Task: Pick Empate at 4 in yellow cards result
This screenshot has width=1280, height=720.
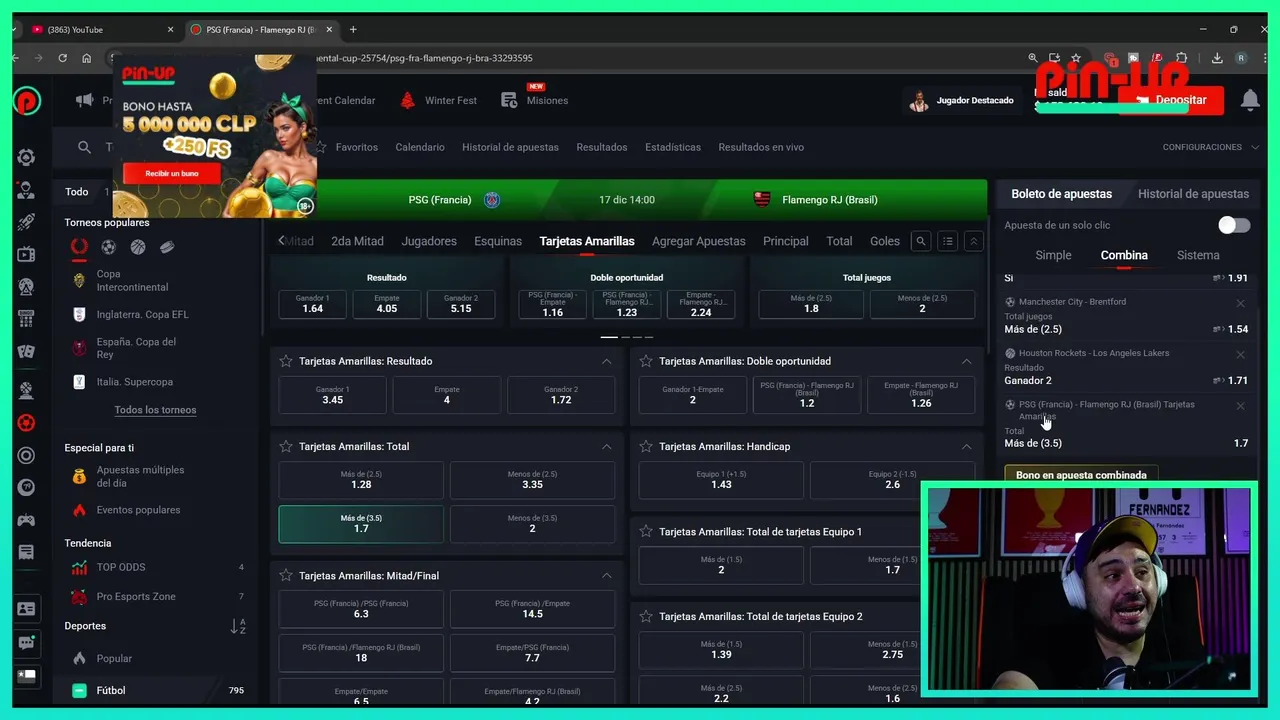Action: (447, 395)
